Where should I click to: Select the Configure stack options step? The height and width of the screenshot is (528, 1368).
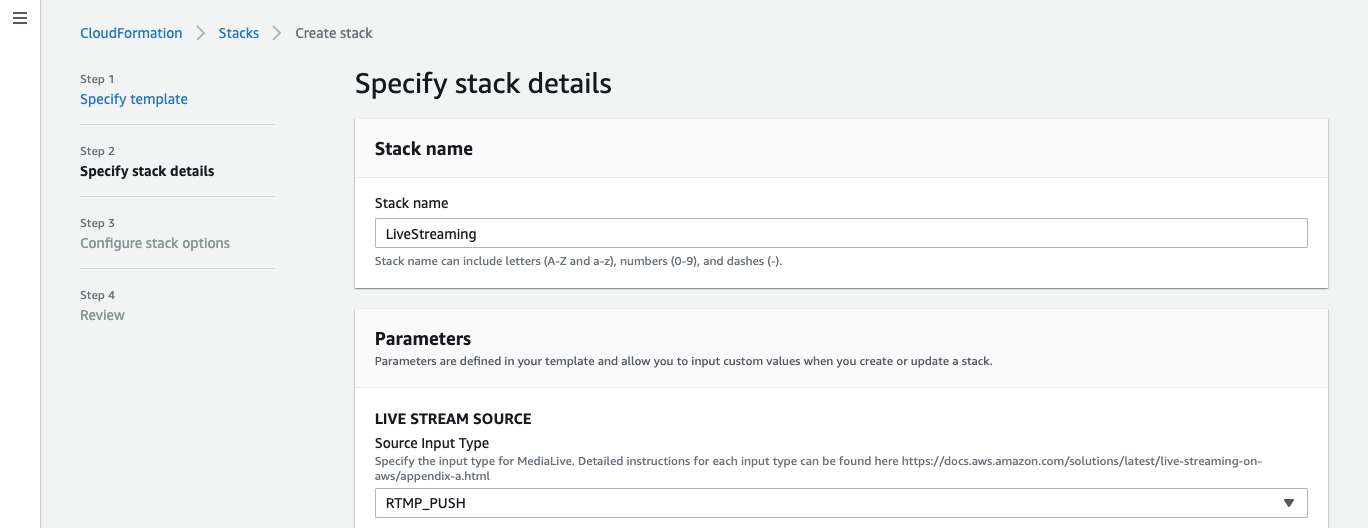coord(155,243)
